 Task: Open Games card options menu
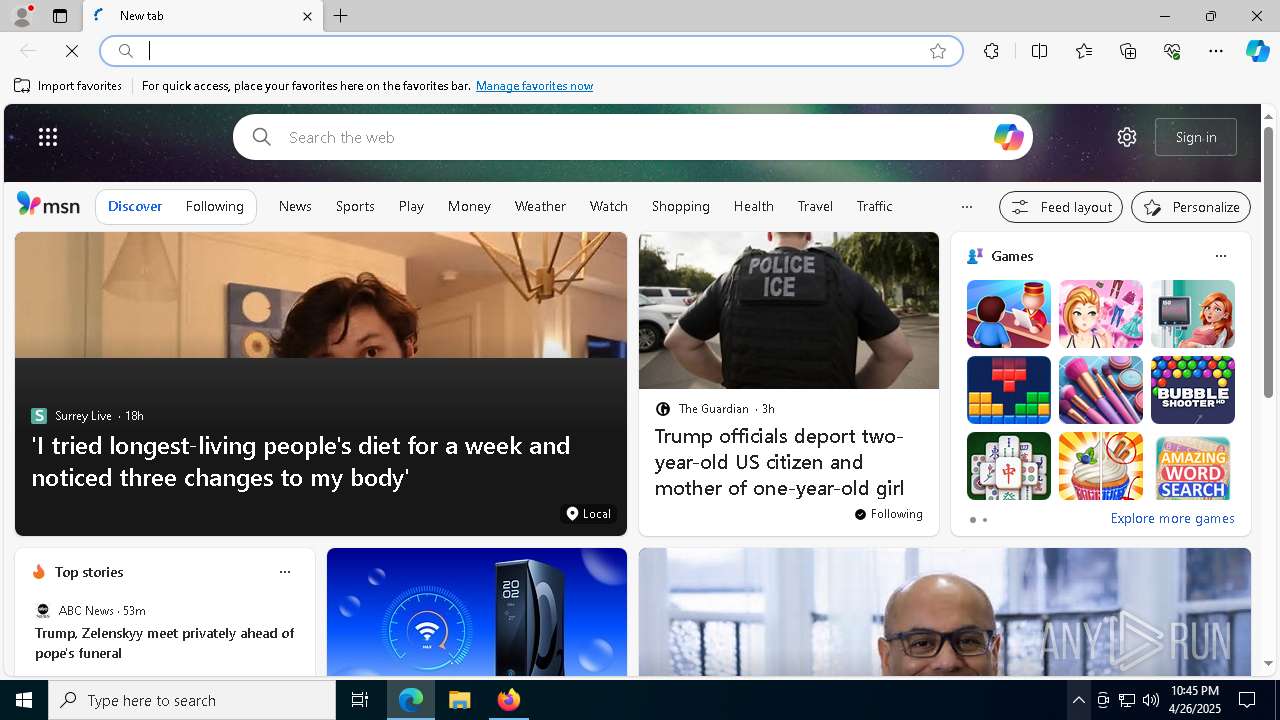pyautogui.click(x=1220, y=256)
